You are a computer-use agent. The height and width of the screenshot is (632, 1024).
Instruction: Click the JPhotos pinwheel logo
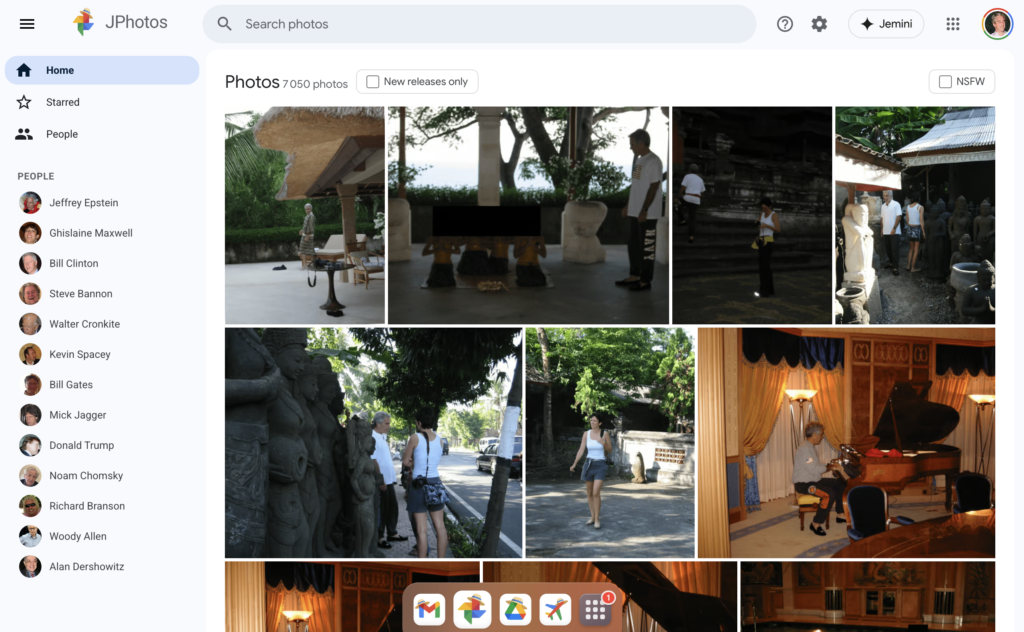[84, 23]
